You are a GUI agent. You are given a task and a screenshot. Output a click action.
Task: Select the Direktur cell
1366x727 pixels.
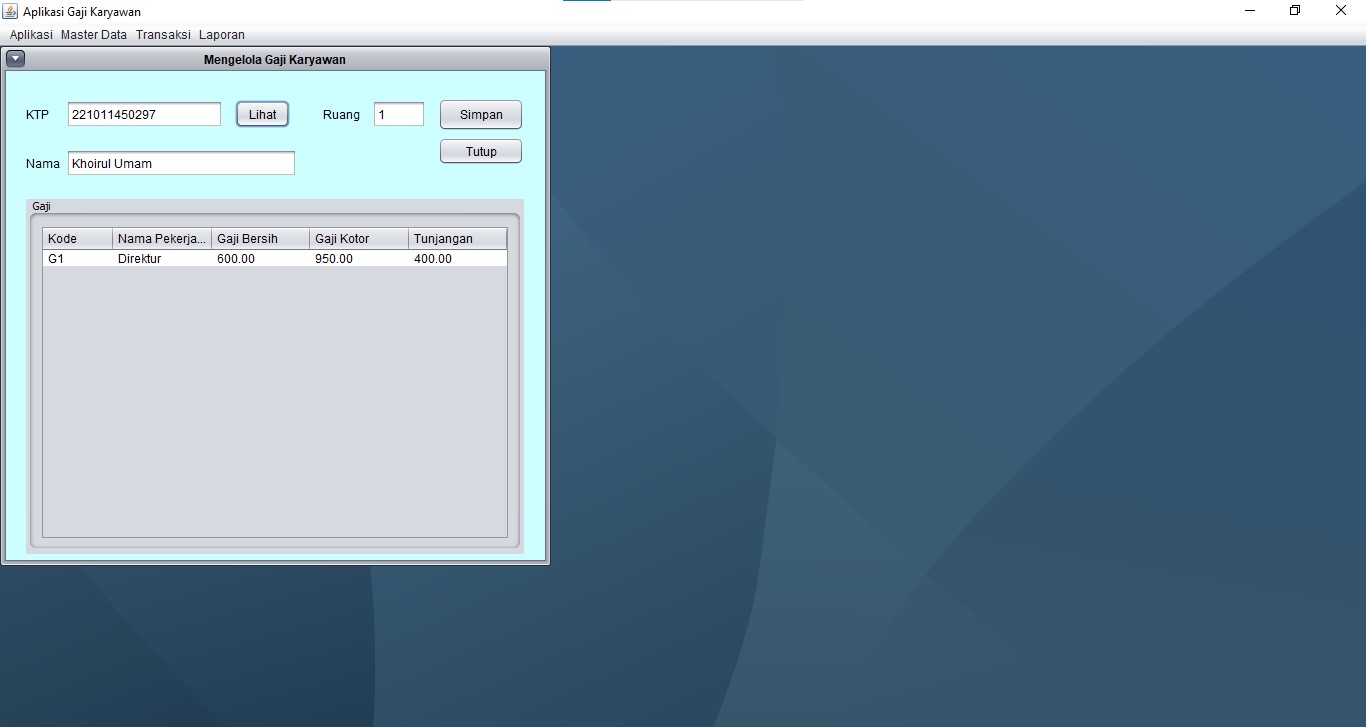click(162, 259)
